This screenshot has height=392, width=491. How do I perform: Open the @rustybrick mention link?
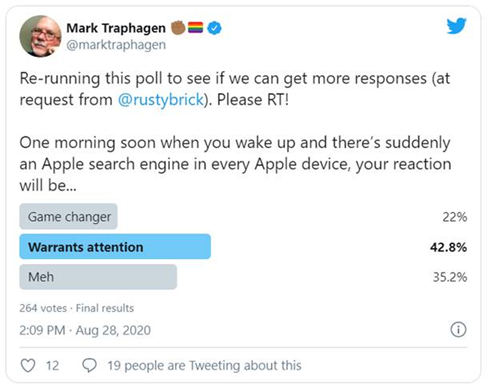(161, 100)
